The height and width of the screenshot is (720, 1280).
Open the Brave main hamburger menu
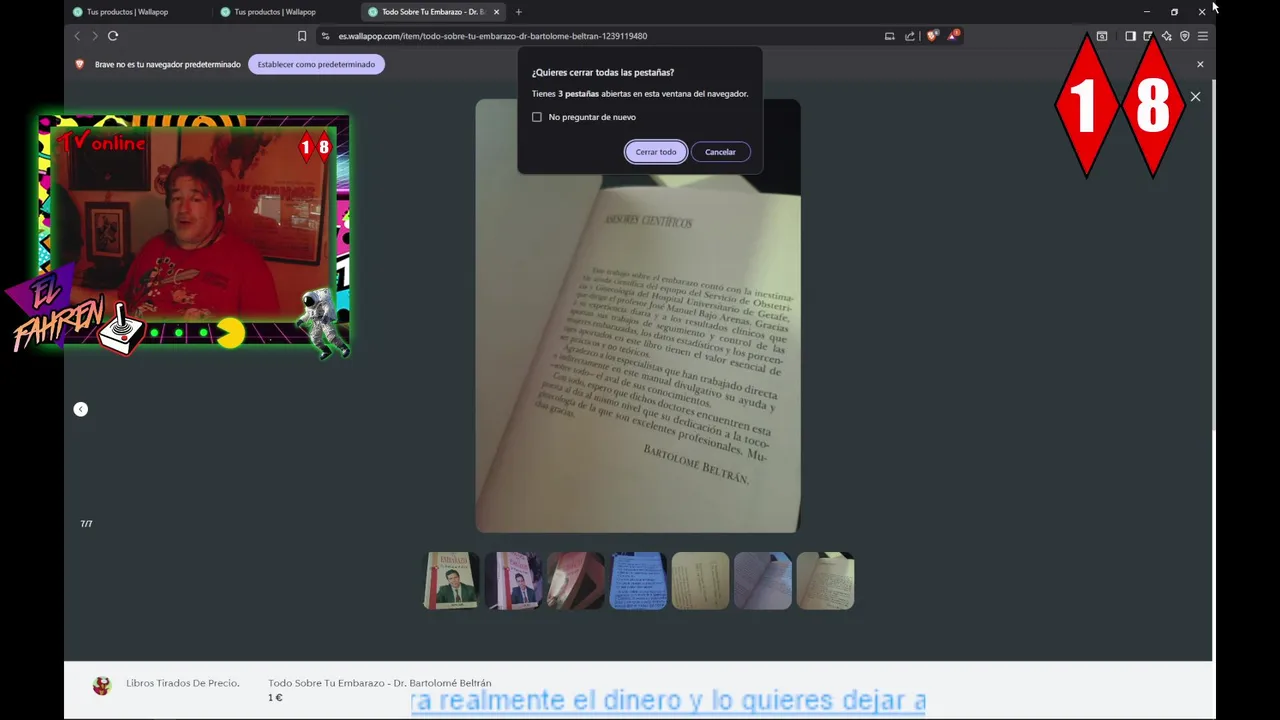1203,36
